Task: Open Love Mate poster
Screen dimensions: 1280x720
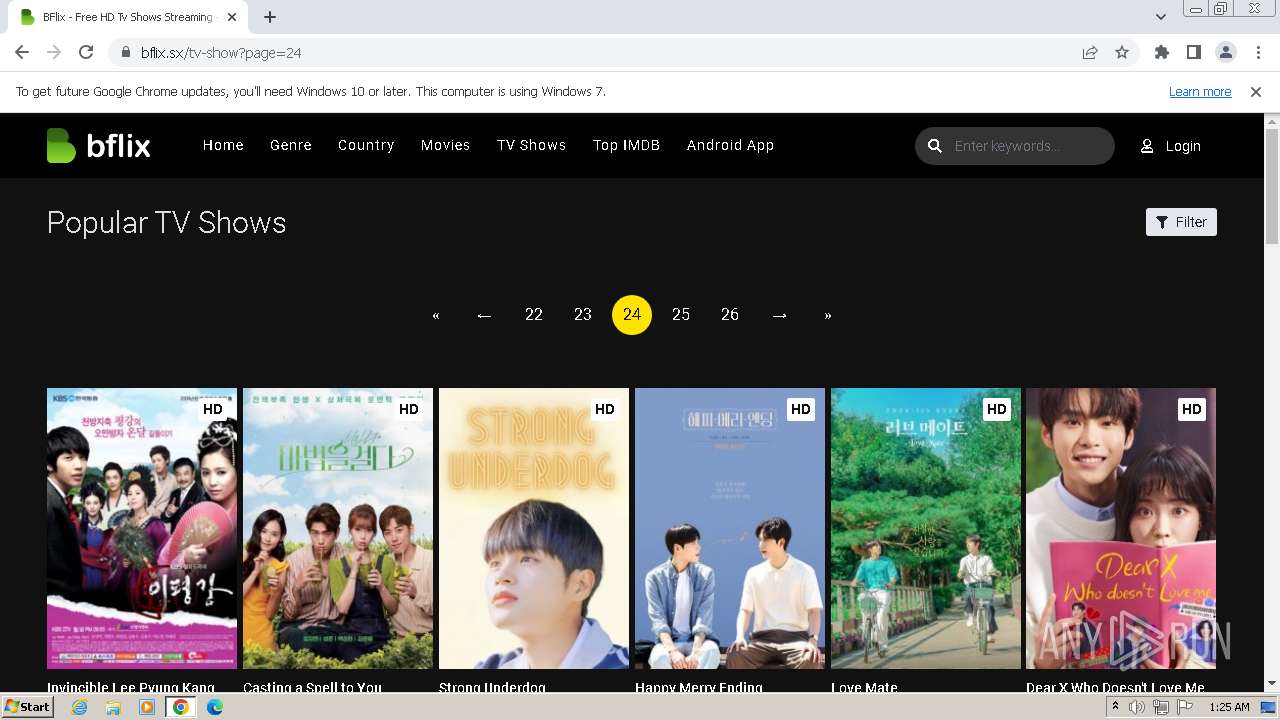Action: pos(926,528)
